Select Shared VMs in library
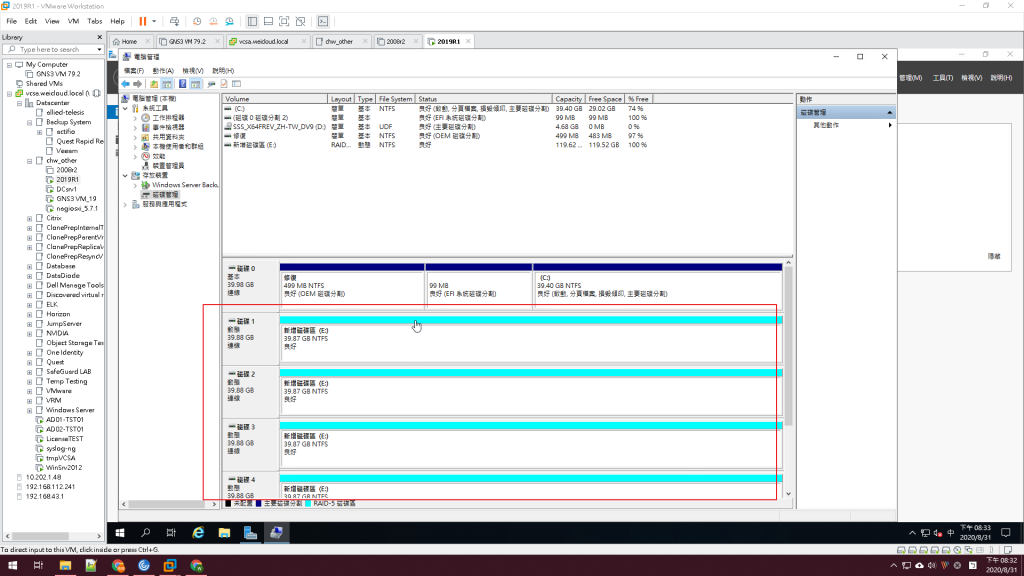 click(x=44, y=84)
